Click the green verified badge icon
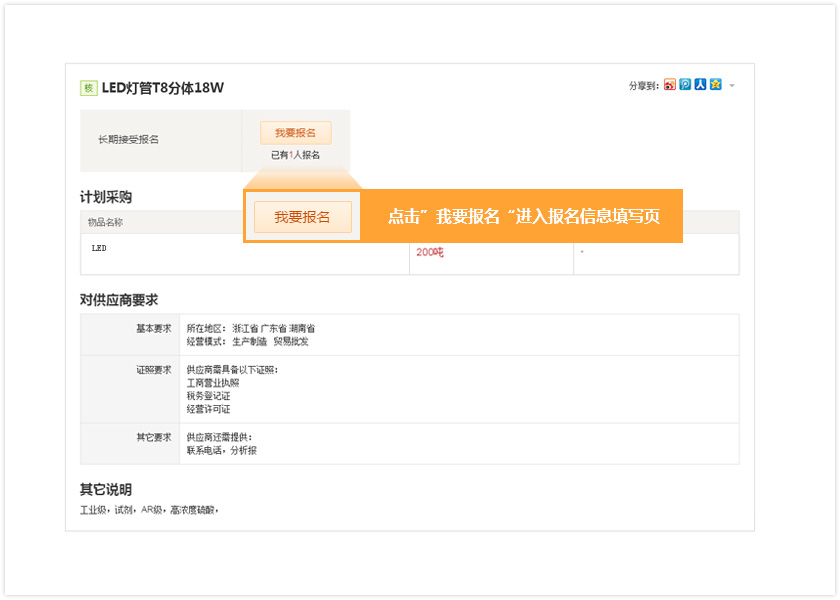The width and height of the screenshot is (840, 600). [x=88, y=88]
